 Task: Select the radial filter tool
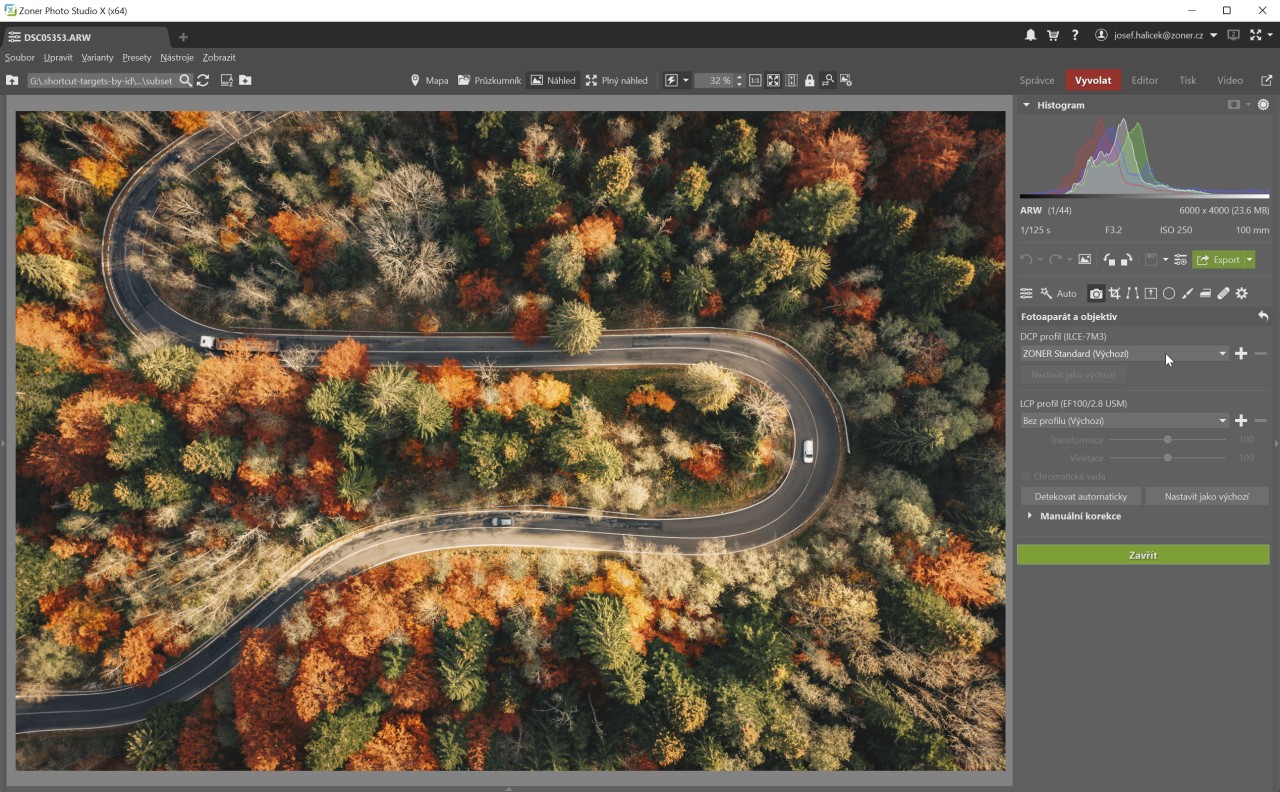[x=1169, y=293]
